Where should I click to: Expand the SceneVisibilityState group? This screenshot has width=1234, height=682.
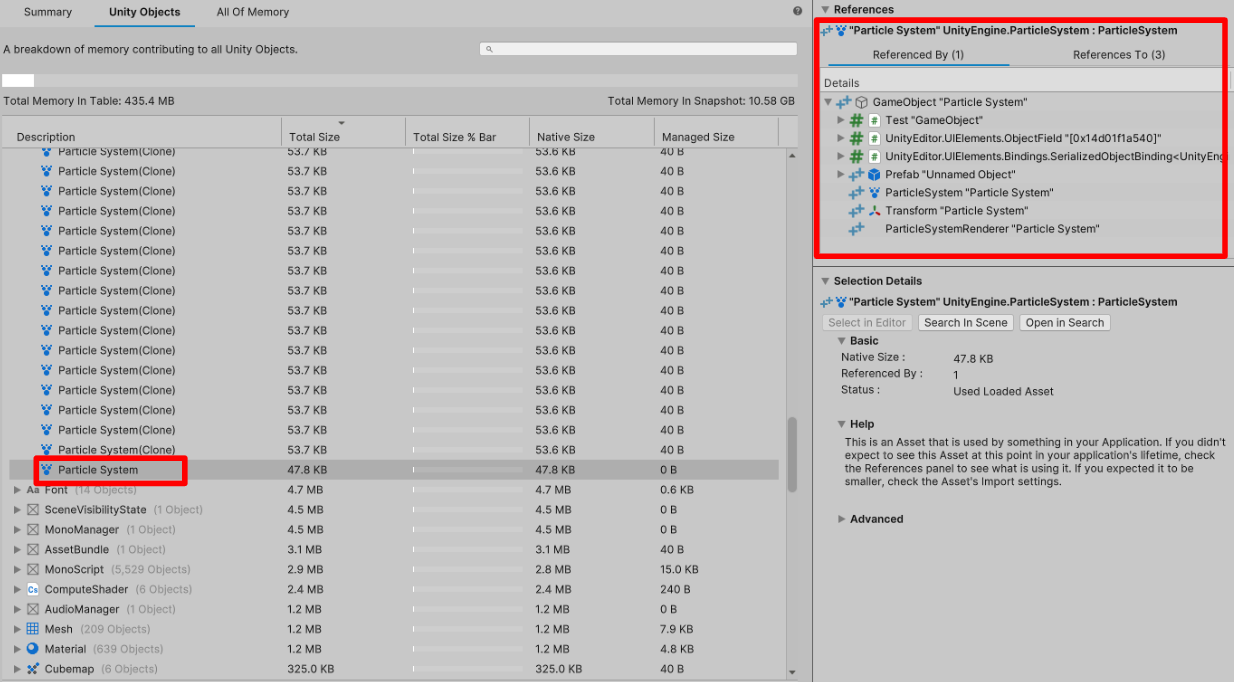(17, 510)
